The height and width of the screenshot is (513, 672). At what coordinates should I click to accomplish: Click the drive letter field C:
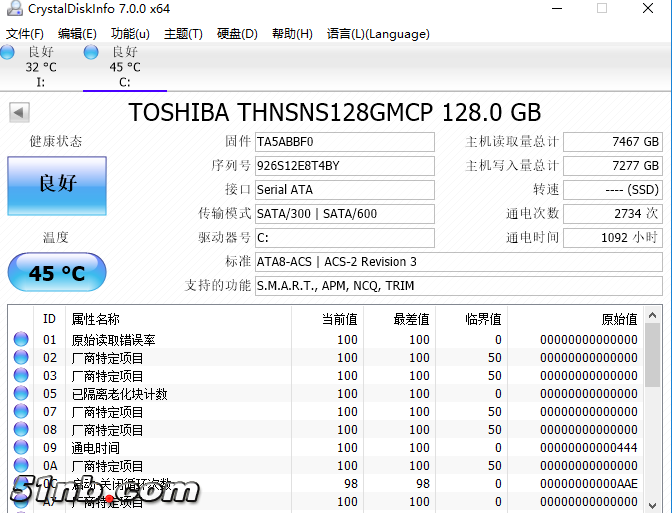coord(345,238)
